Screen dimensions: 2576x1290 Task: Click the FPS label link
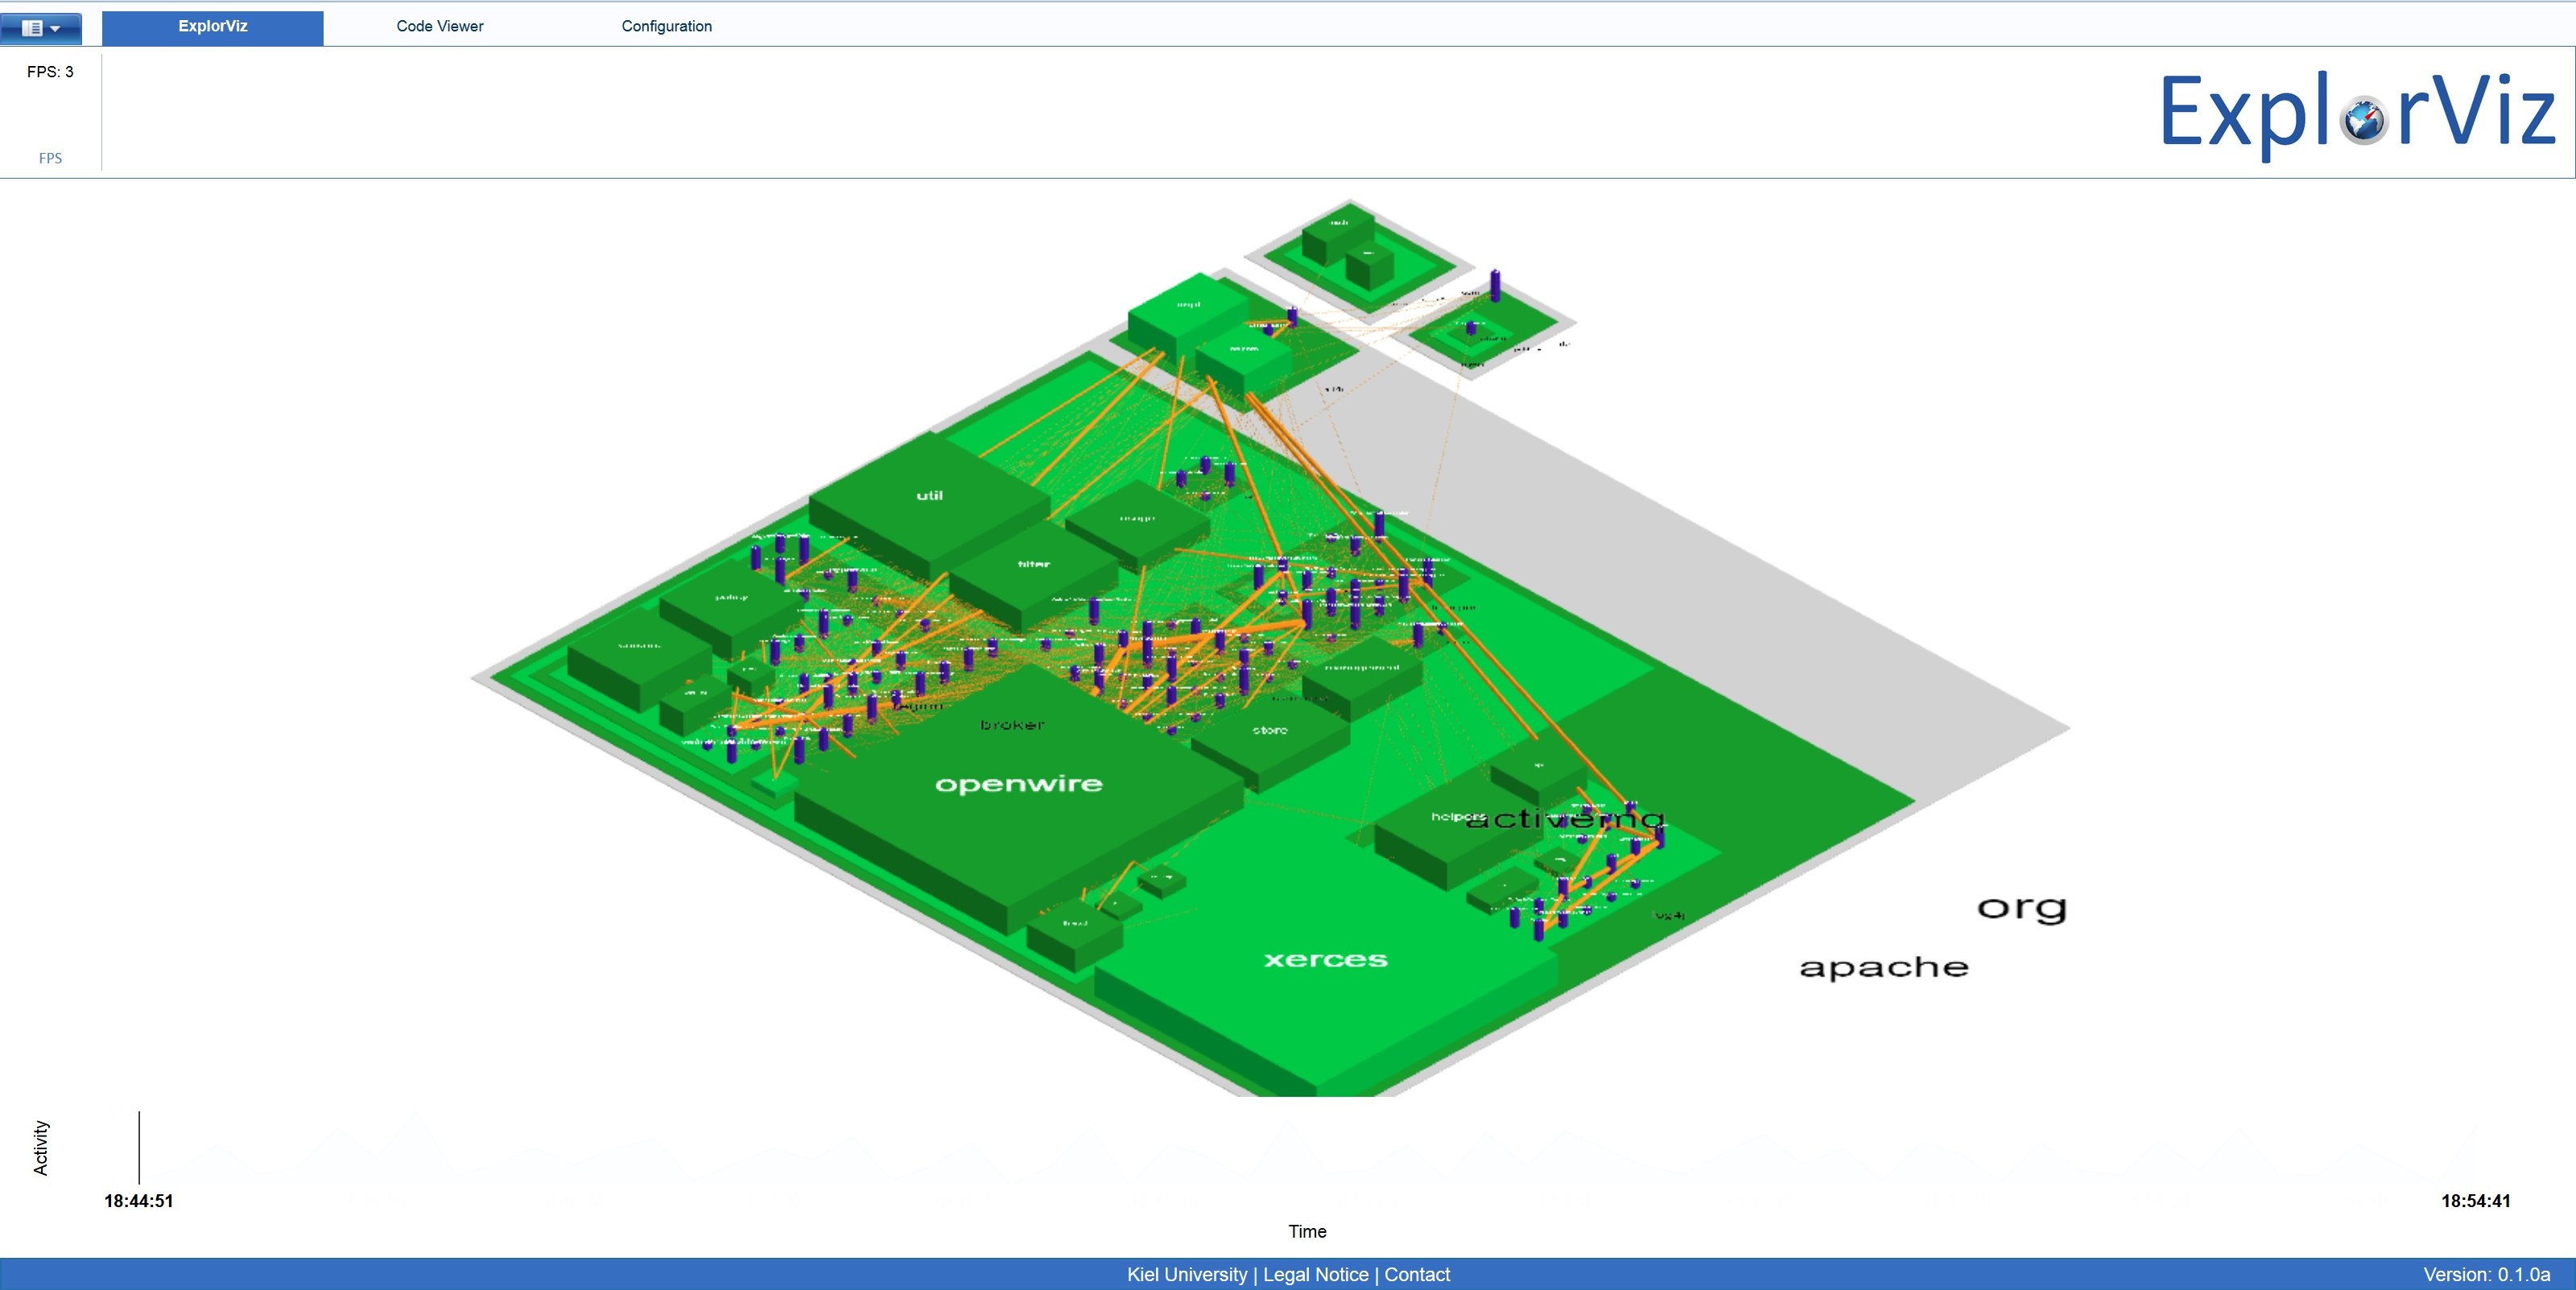click(x=50, y=158)
